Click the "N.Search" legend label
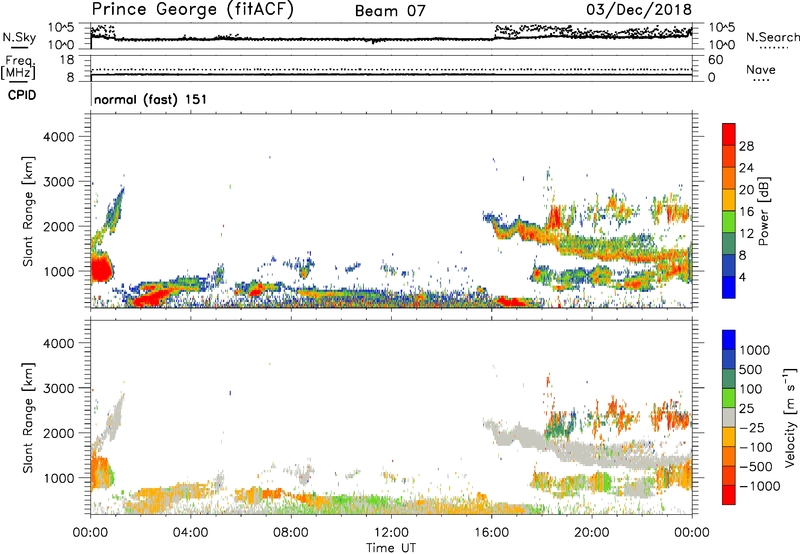The image size is (800, 554). (x=773, y=37)
